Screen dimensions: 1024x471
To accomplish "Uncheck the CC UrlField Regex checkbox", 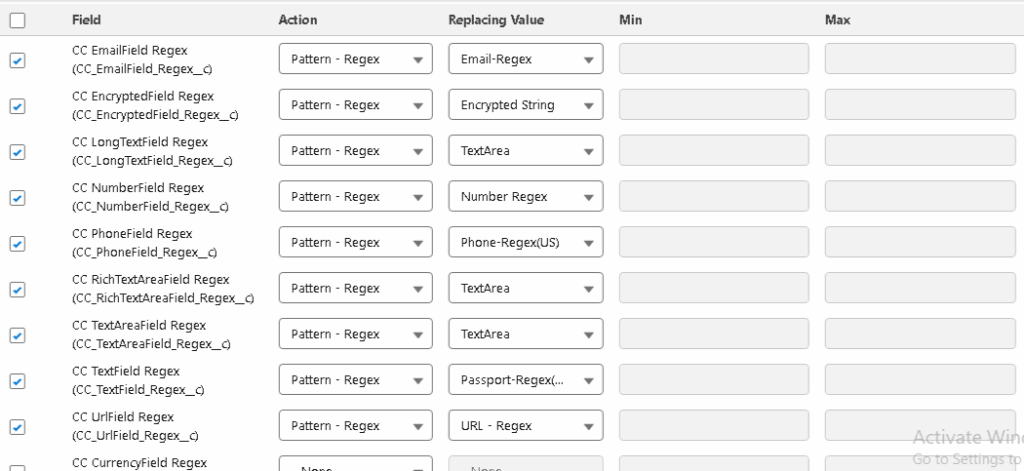I will coord(17,427).
